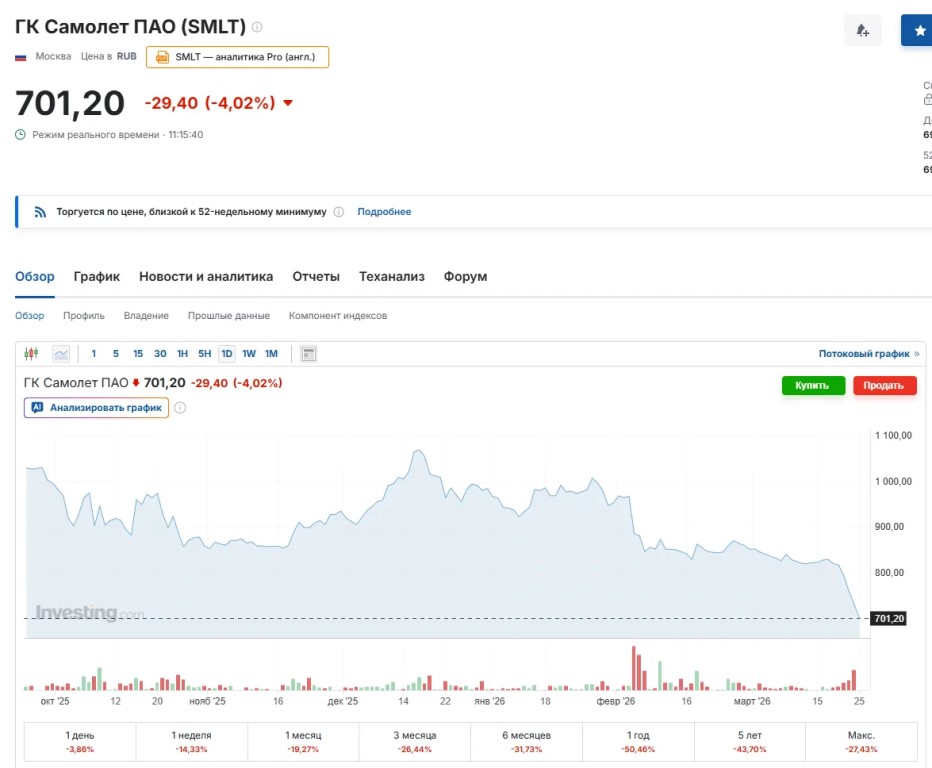Click info icon next to company title

257,27
